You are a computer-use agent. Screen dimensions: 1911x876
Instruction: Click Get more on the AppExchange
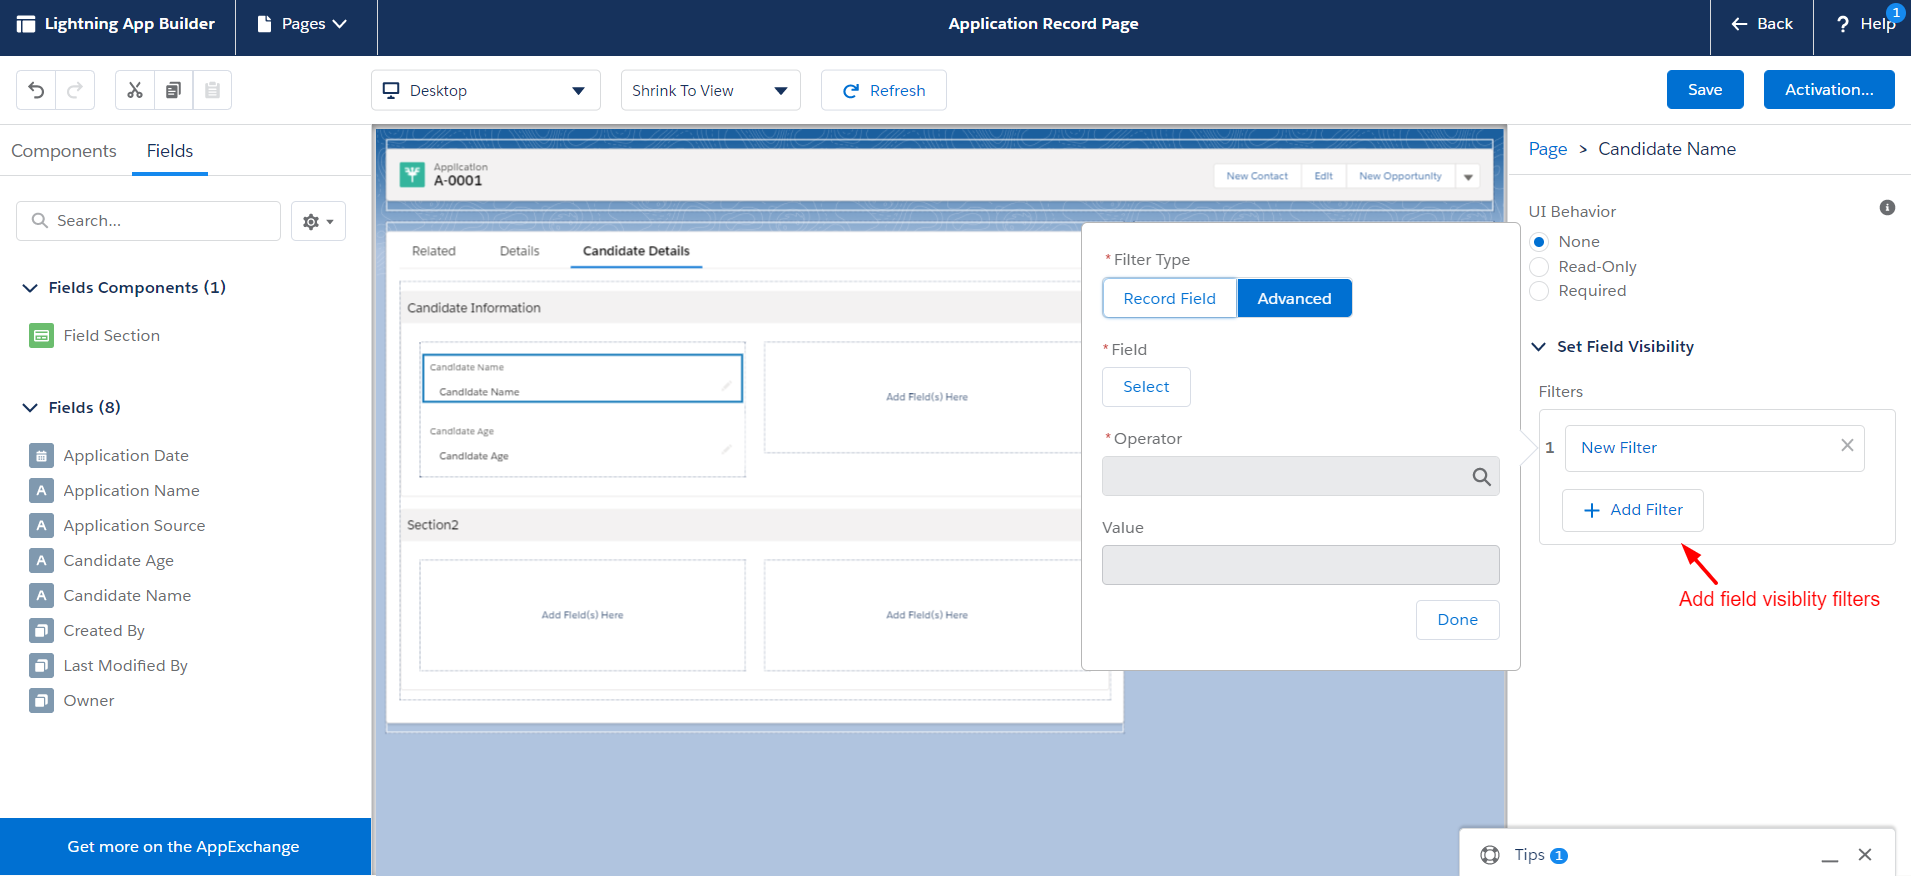(x=185, y=847)
